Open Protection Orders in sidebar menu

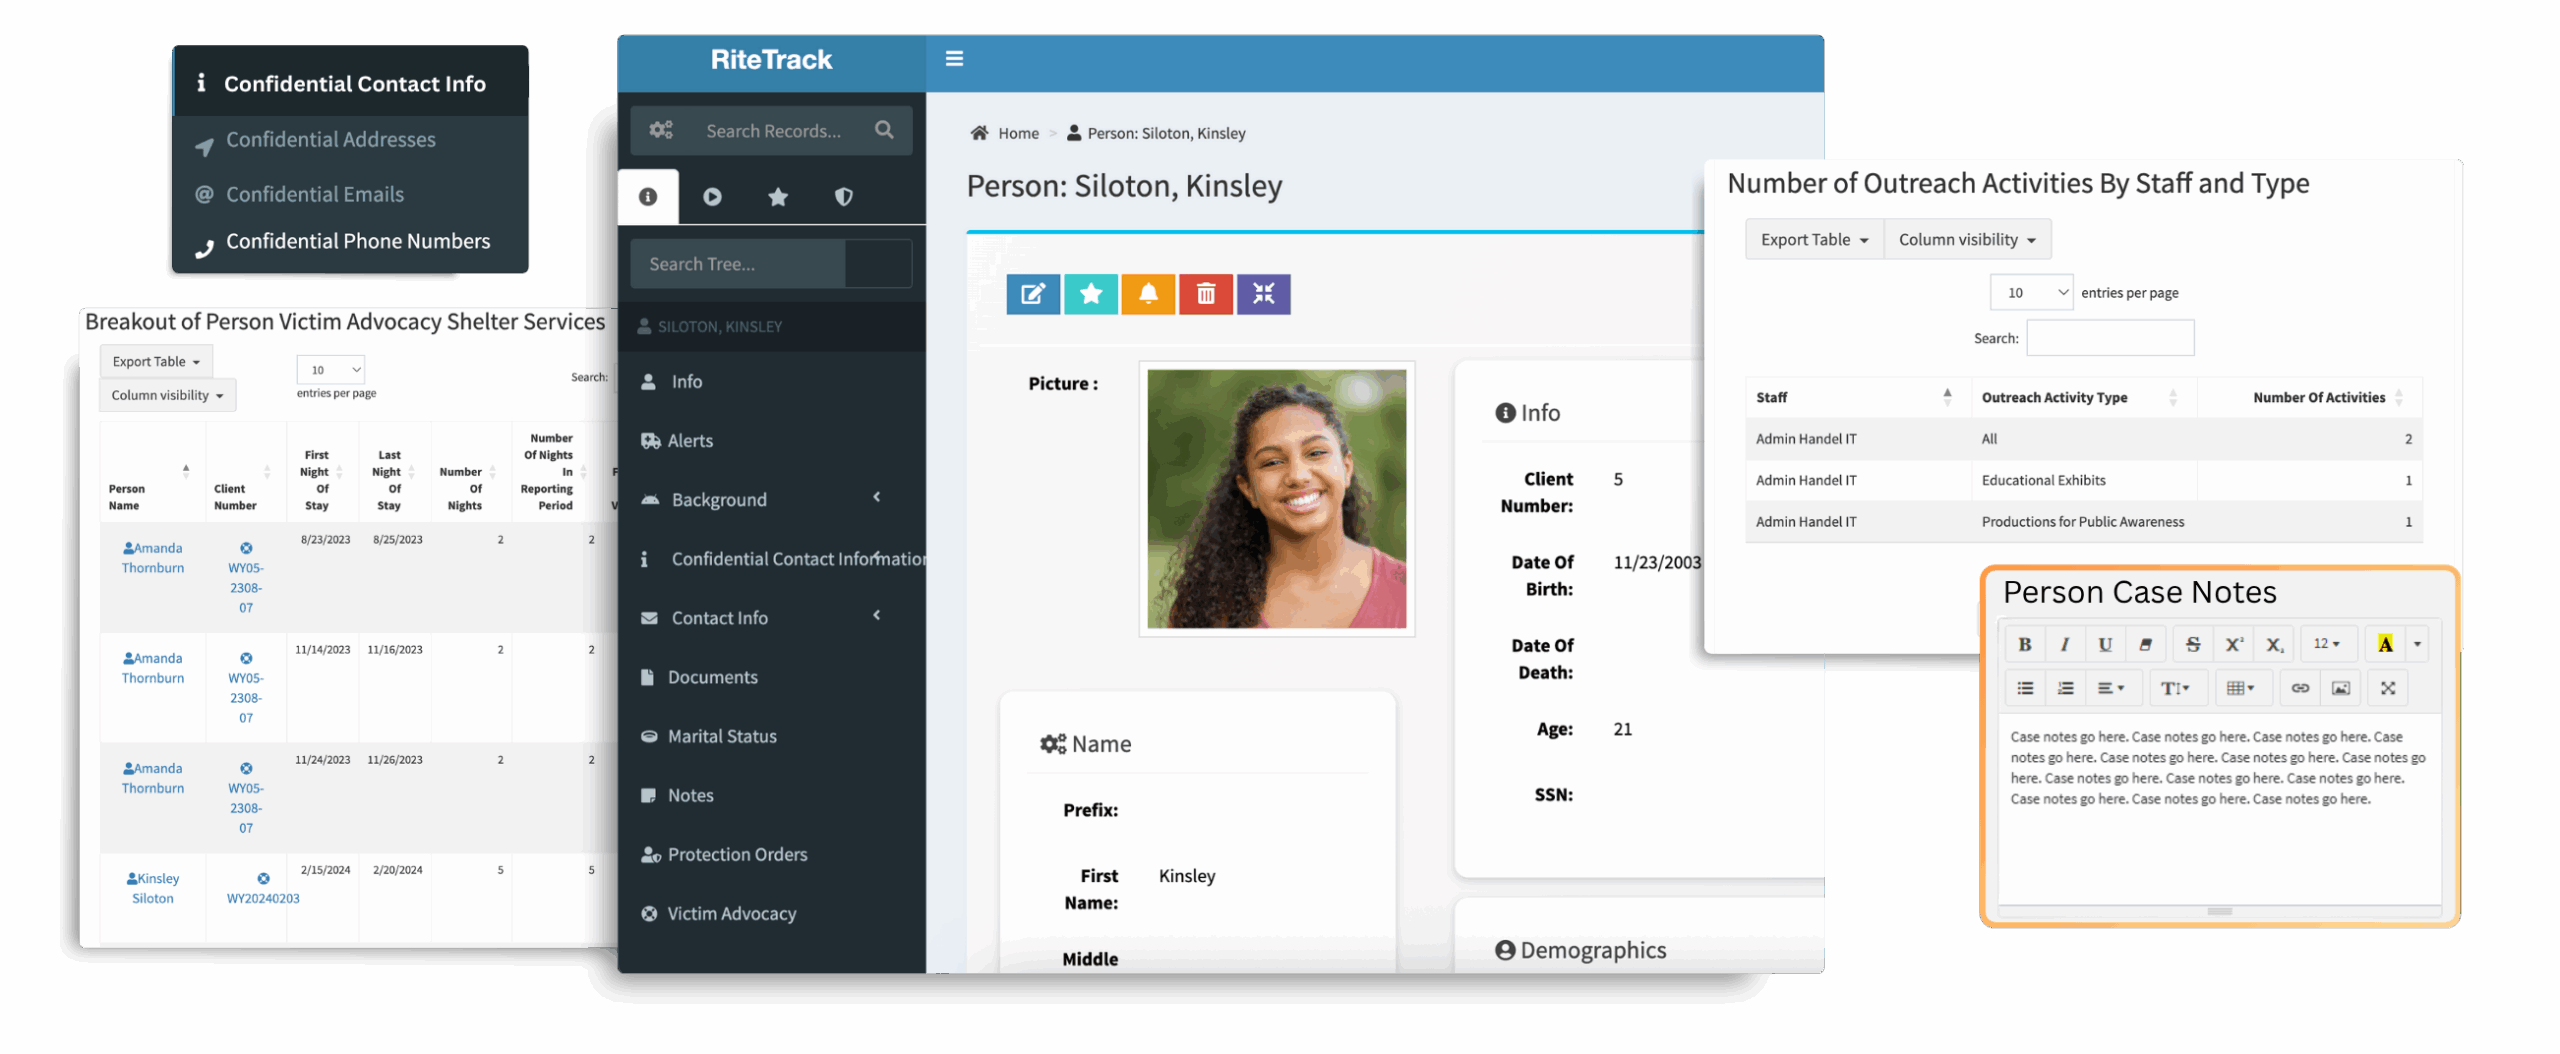[737, 854]
